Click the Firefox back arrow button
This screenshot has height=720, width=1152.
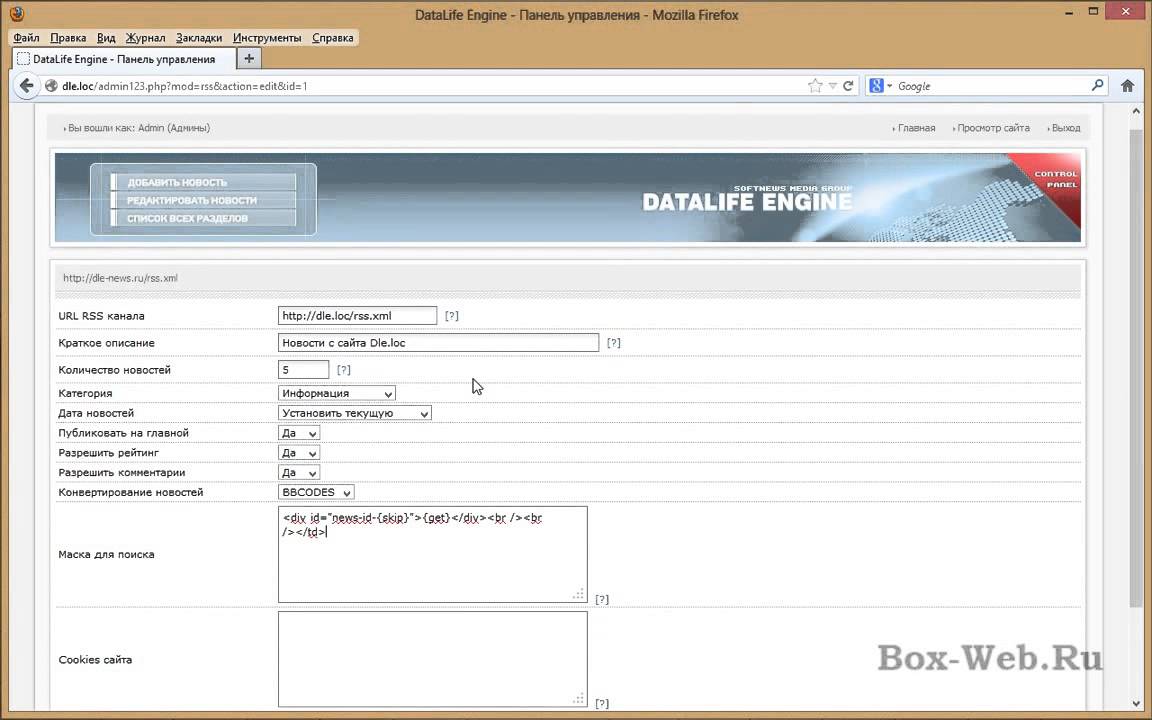[26, 86]
